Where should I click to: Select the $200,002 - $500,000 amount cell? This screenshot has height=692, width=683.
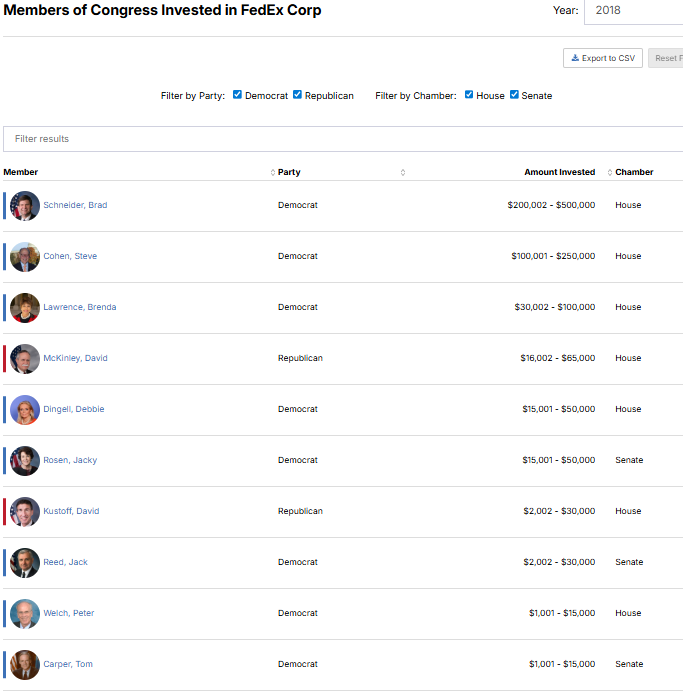pos(551,205)
